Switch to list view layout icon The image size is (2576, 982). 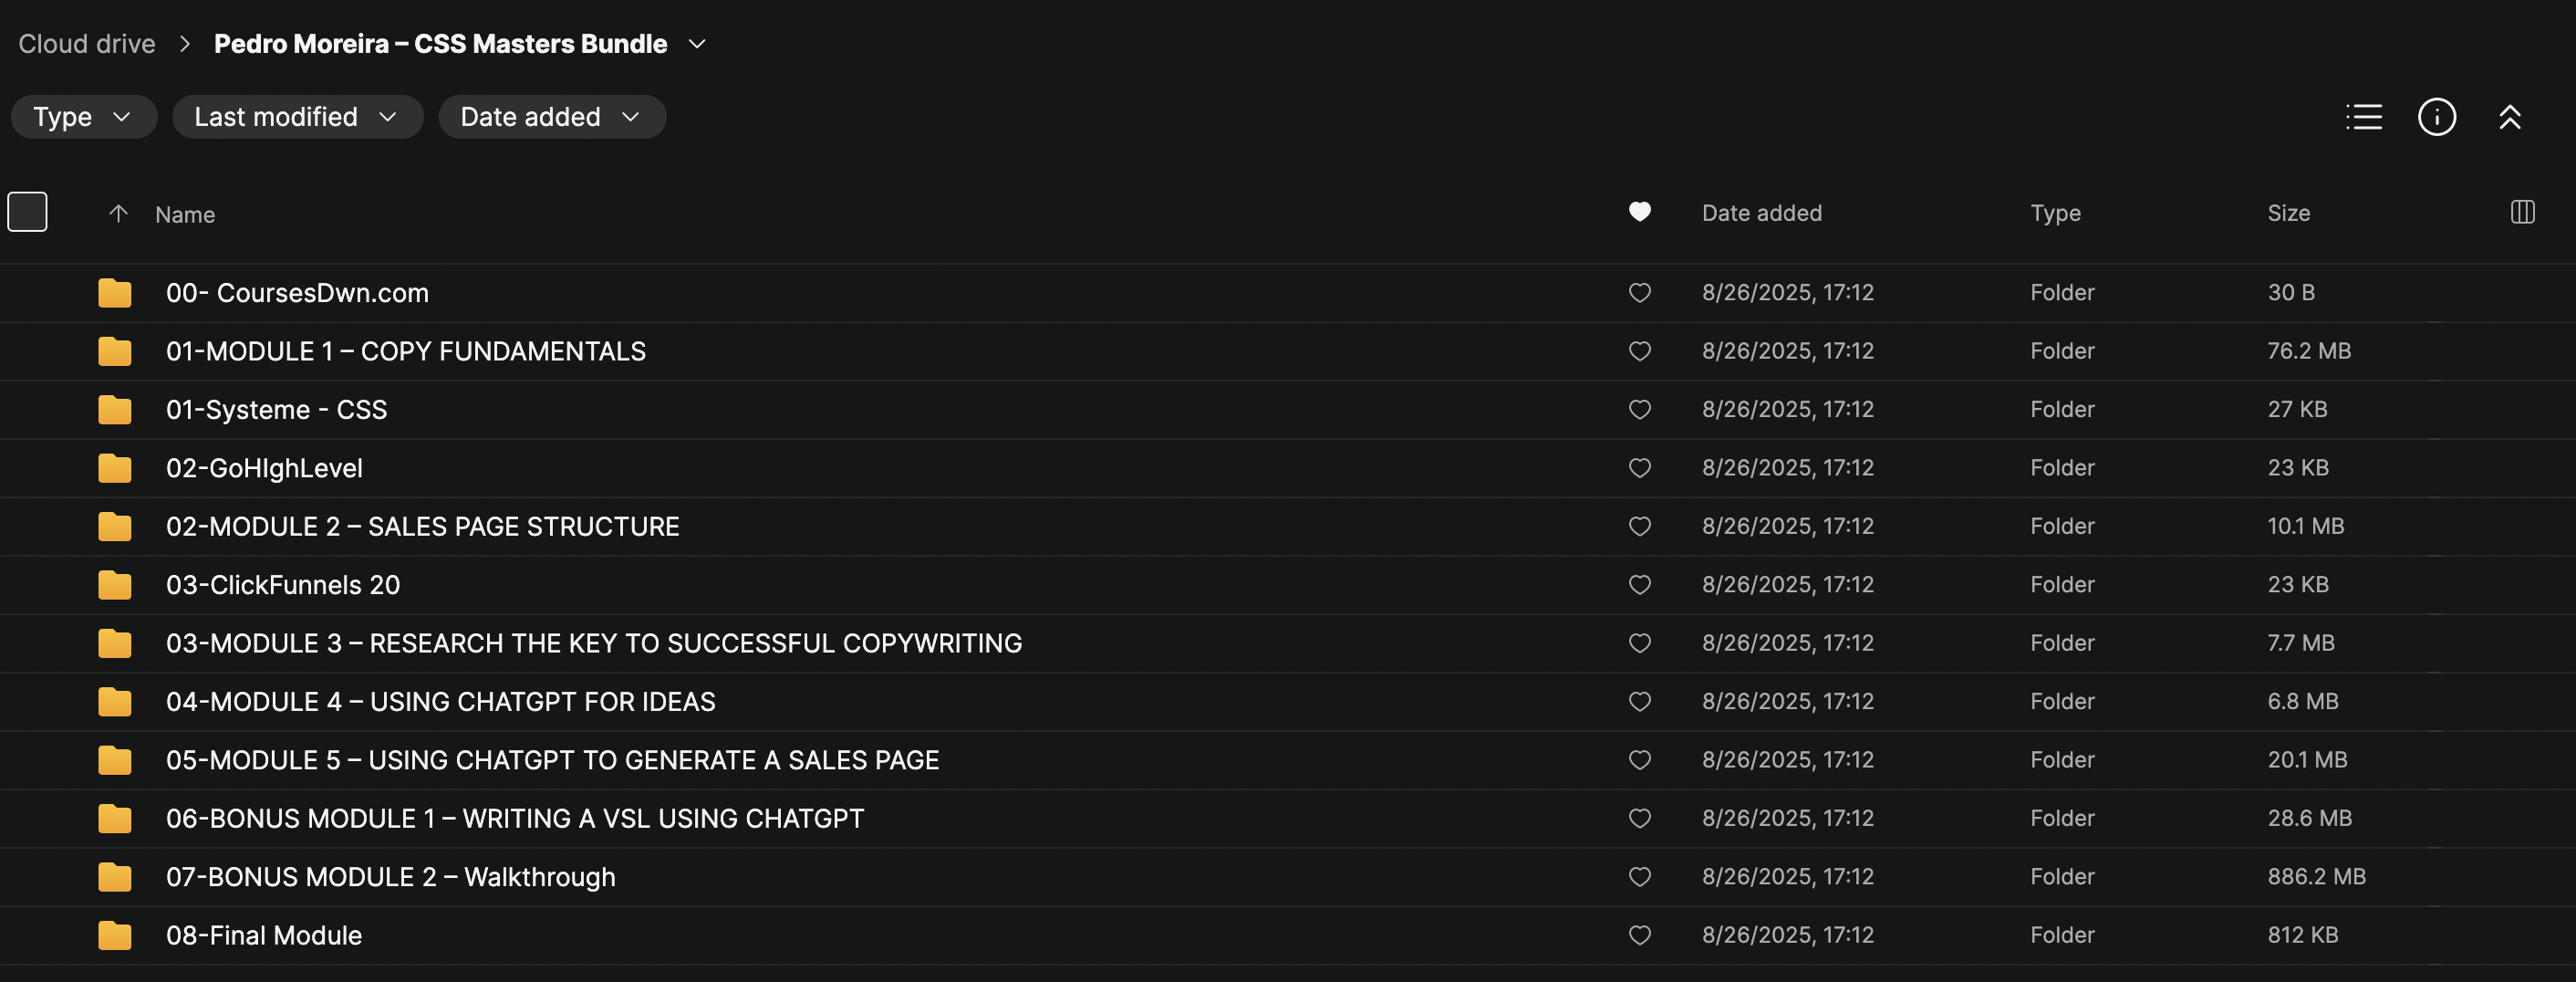click(x=2363, y=117)
